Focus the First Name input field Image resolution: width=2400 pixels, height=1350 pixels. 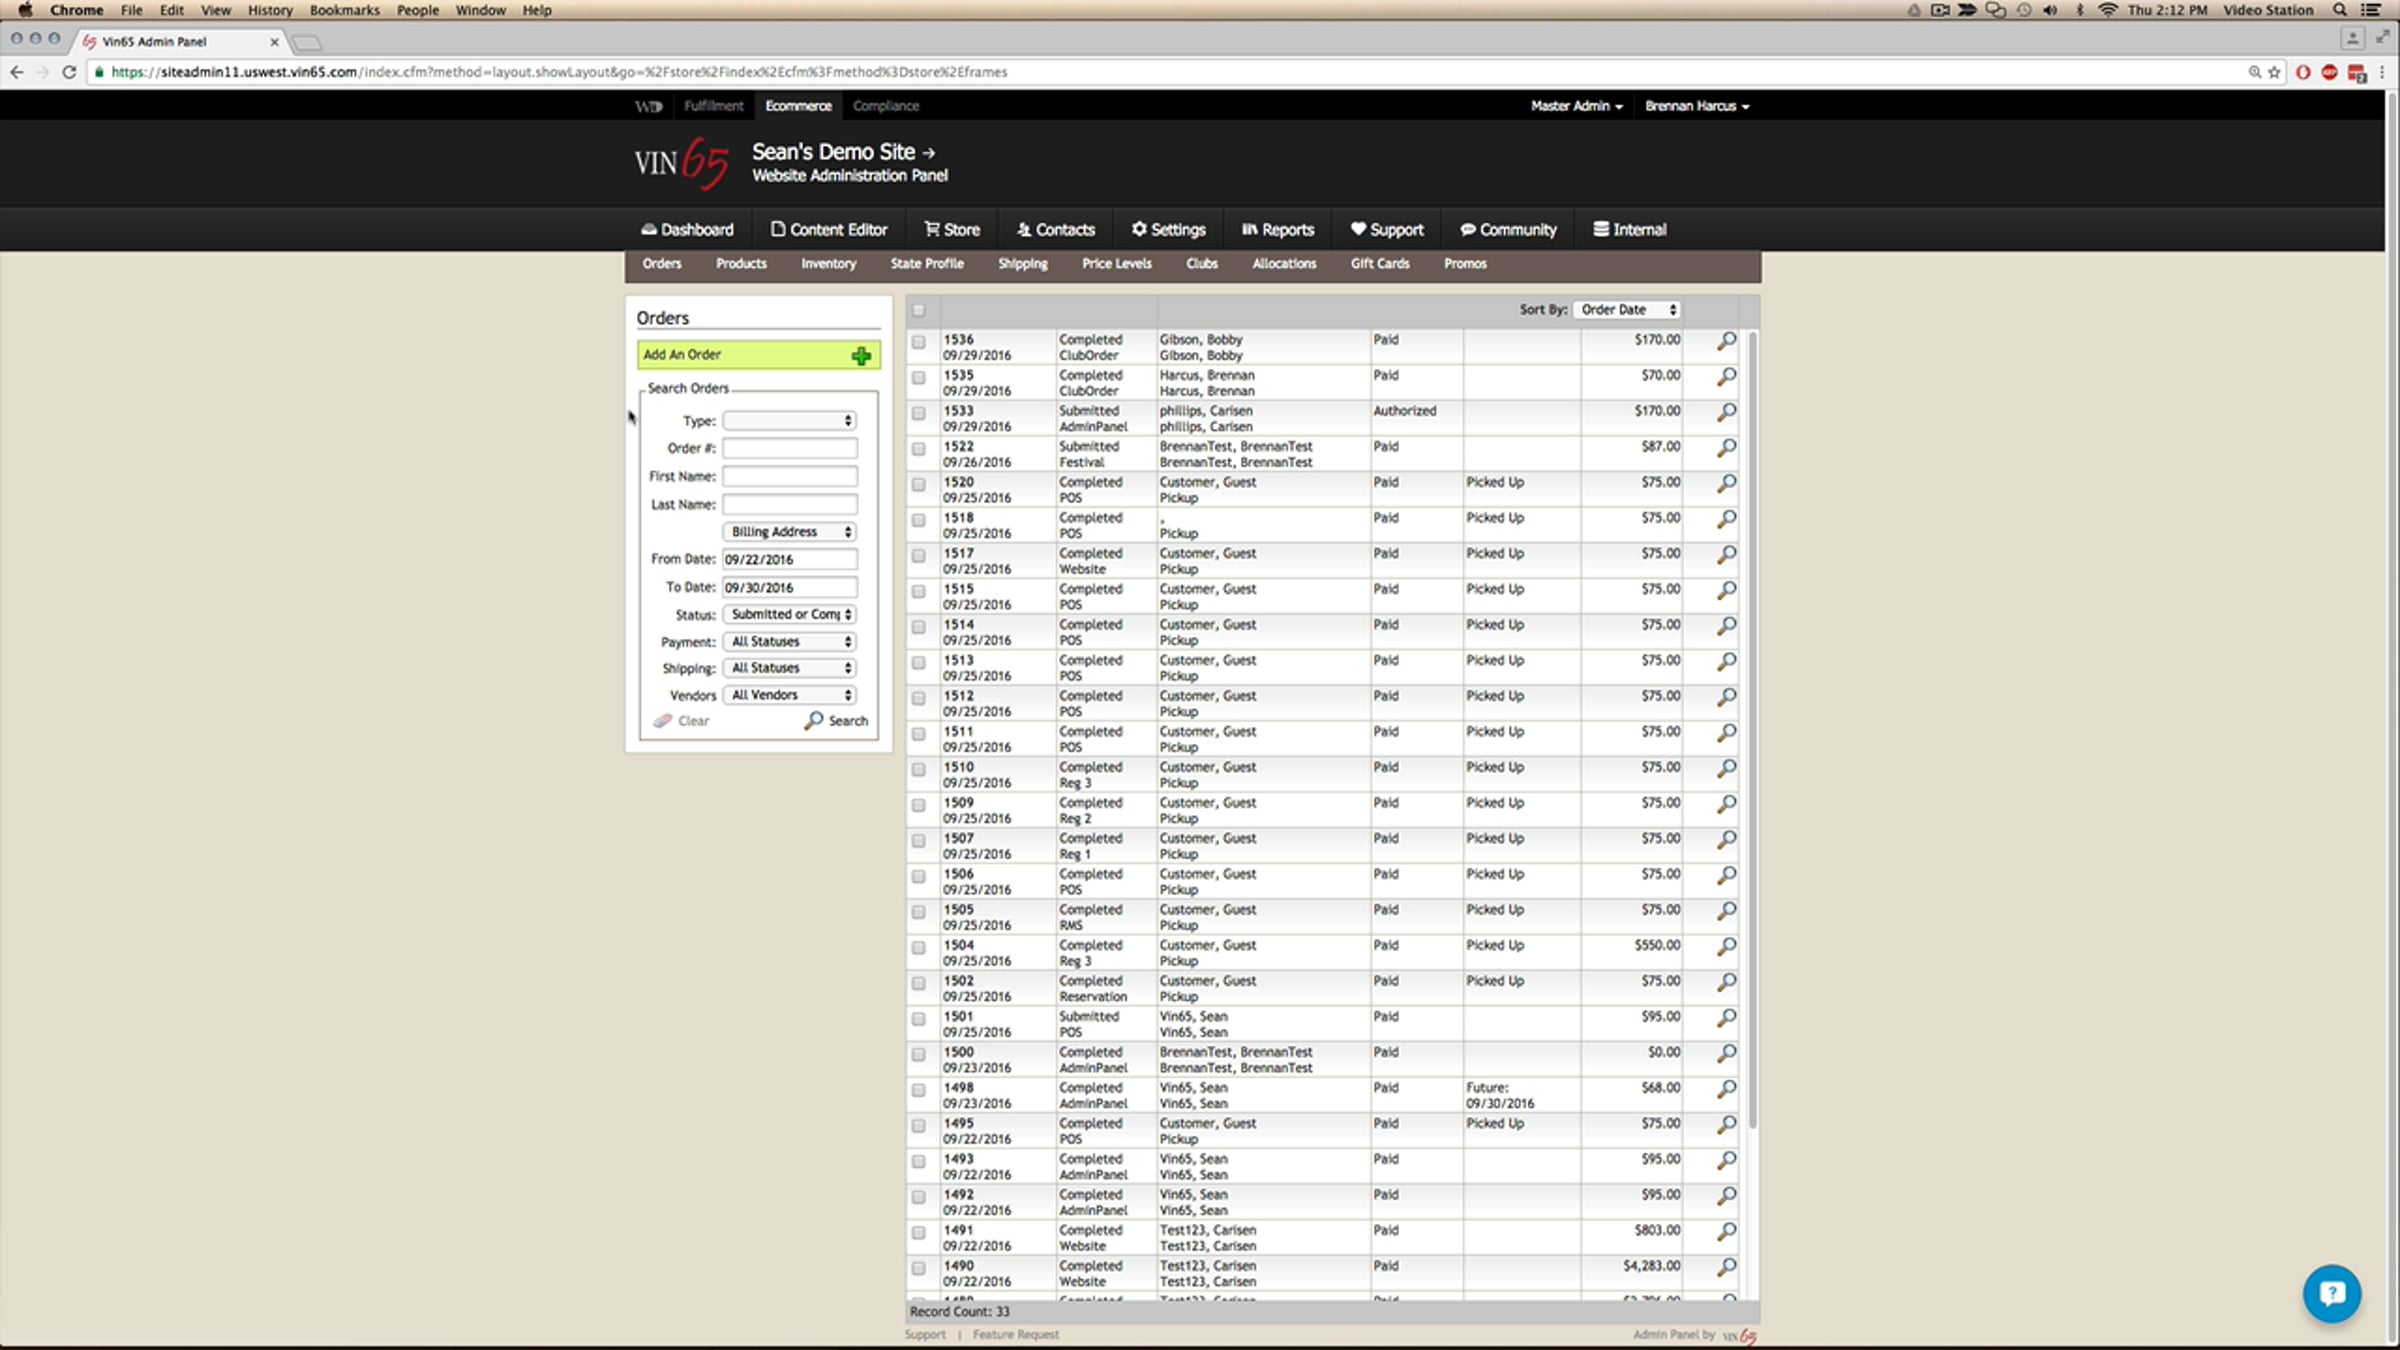790,477
